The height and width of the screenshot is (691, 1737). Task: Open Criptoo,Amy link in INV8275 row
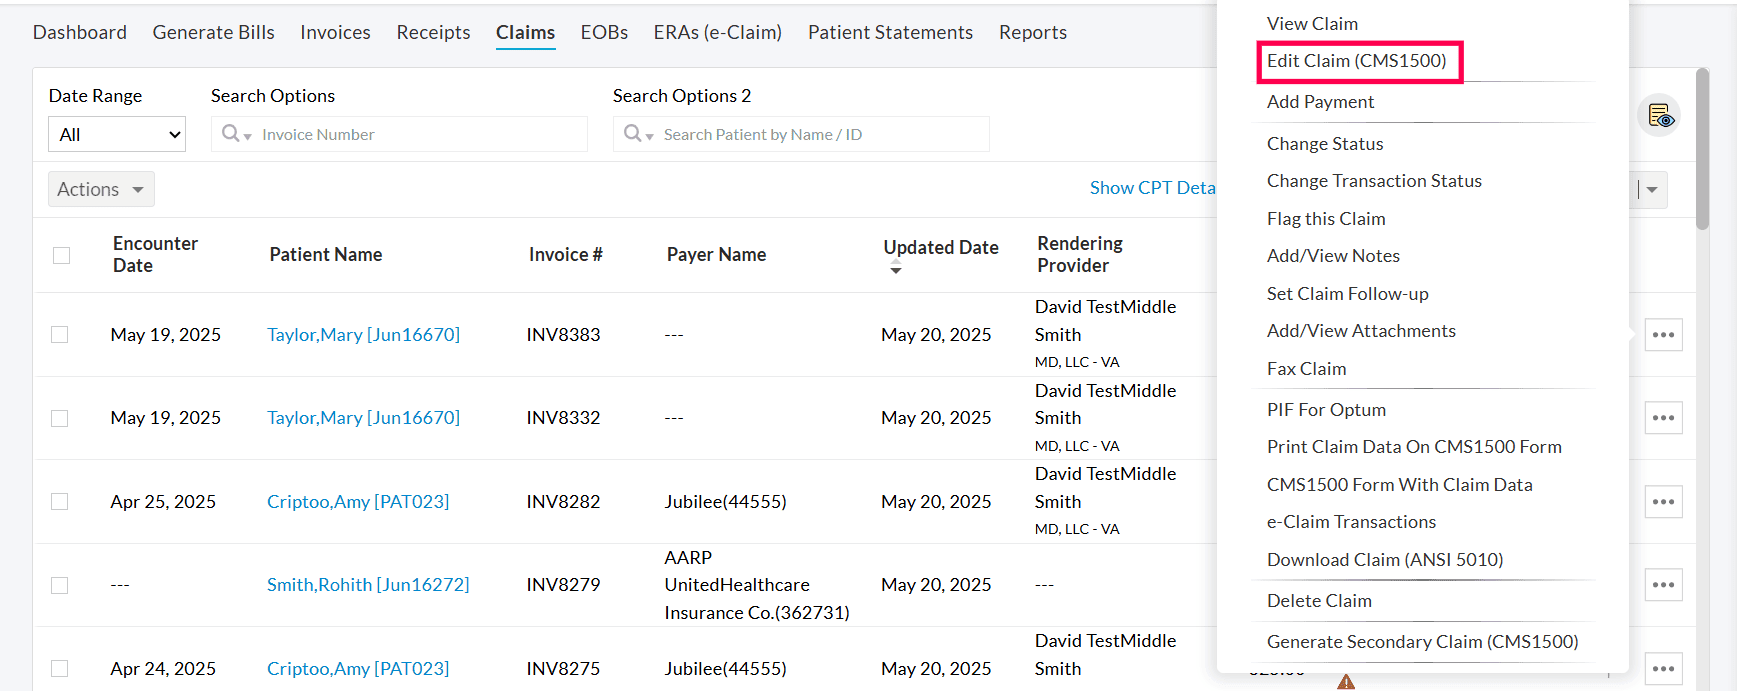pos(358,669)
